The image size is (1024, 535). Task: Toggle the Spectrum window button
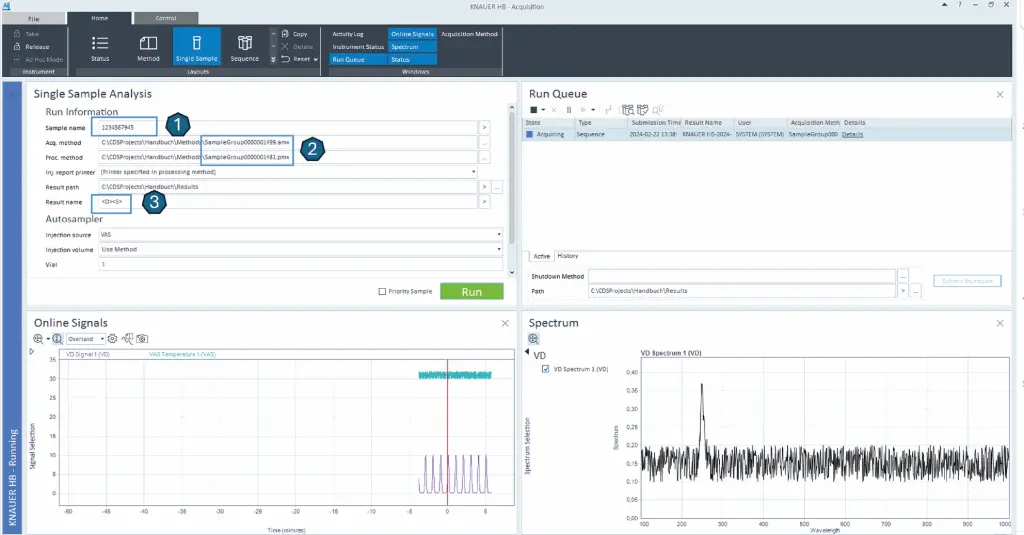pos(412,47)
